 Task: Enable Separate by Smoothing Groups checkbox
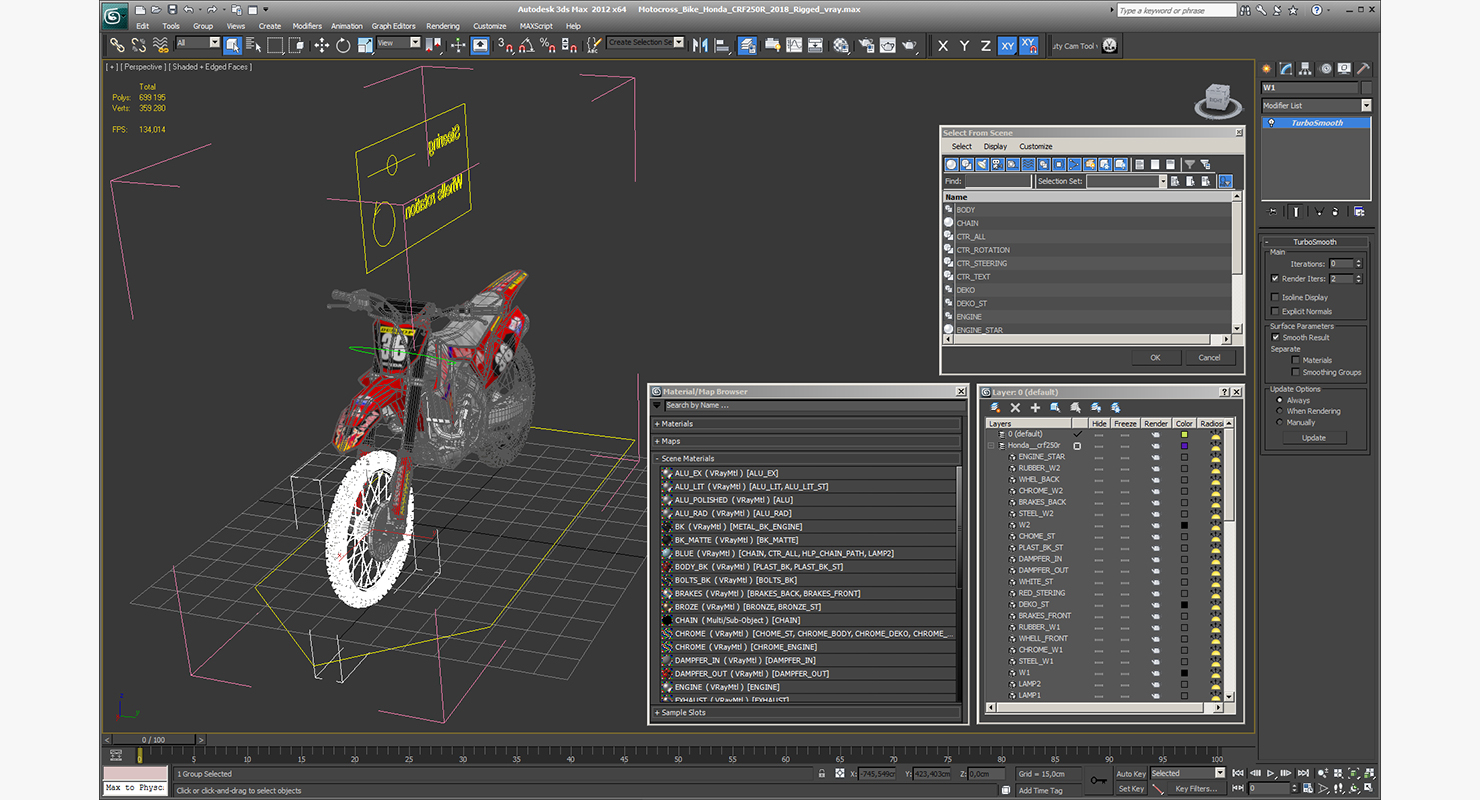click(x=1296, y=372)
